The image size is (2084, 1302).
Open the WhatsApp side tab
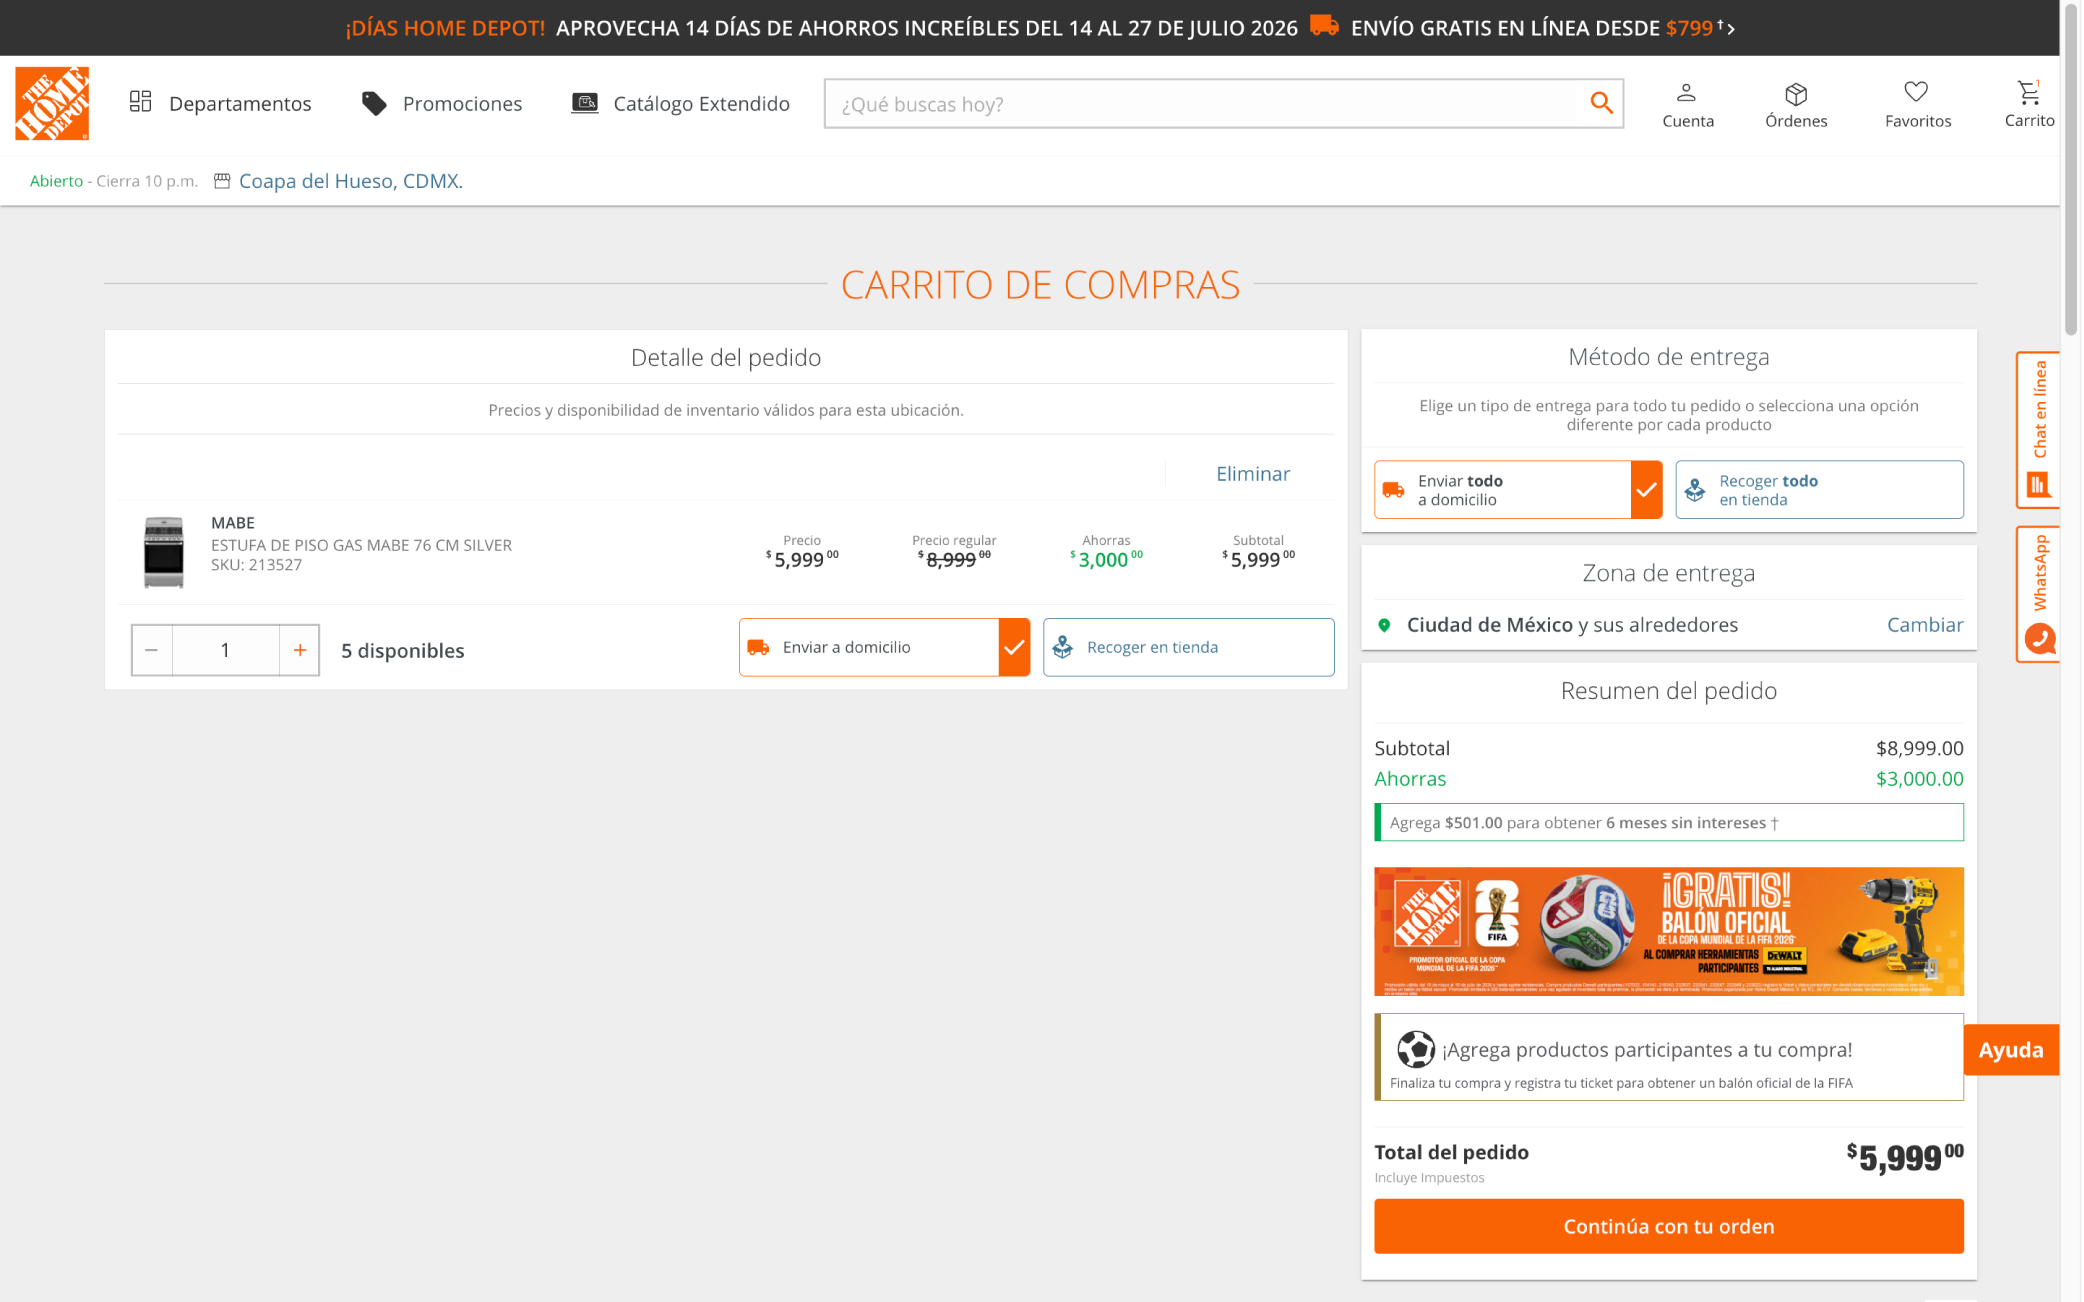pyautogui.click(x=2038, y=594)
